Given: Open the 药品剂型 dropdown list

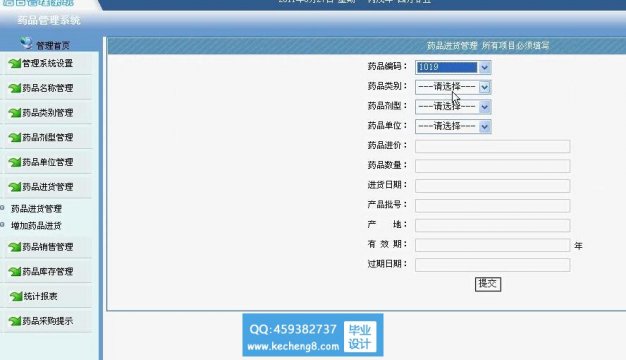Looking at the screenshot, I should click(x=453, y=107).
